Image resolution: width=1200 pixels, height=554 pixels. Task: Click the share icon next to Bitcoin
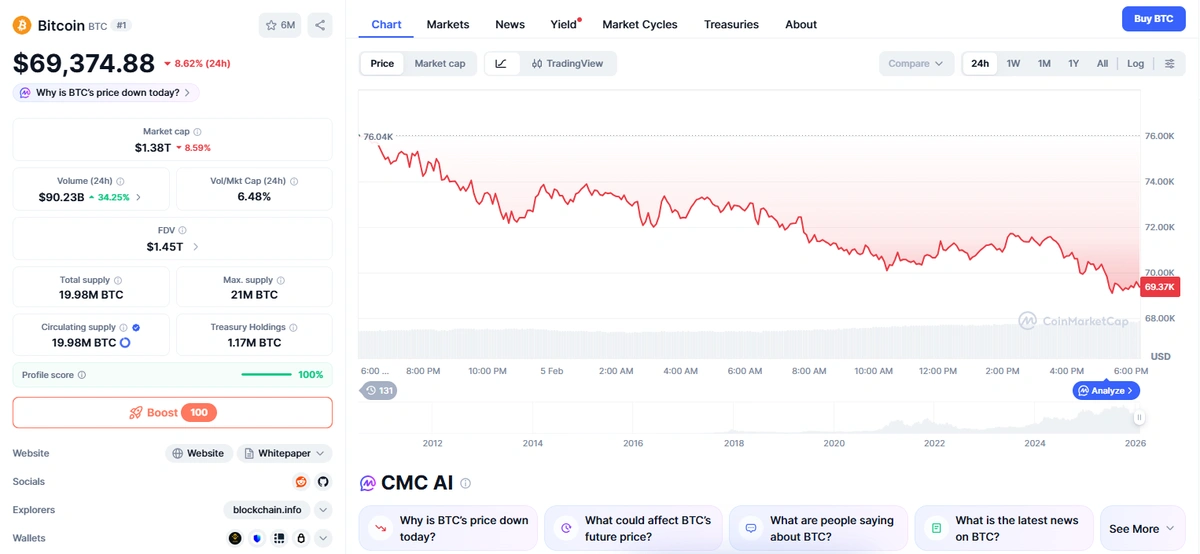319,25
